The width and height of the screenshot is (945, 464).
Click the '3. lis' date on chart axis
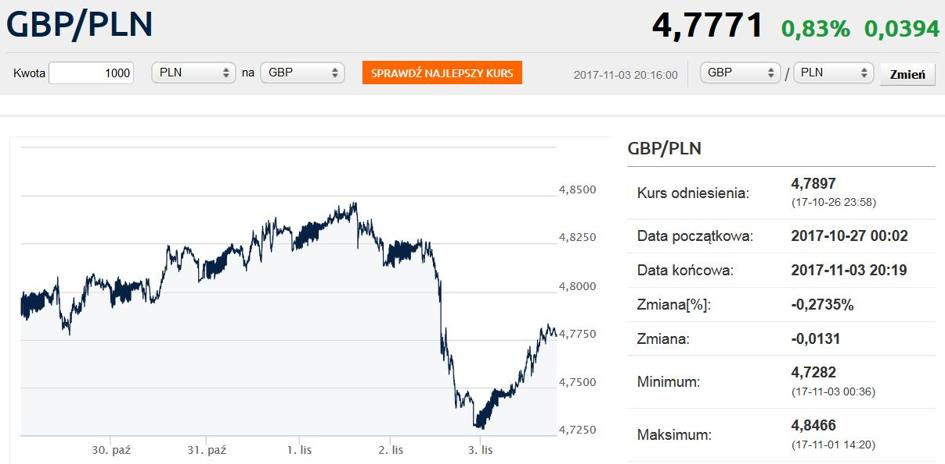480,450
